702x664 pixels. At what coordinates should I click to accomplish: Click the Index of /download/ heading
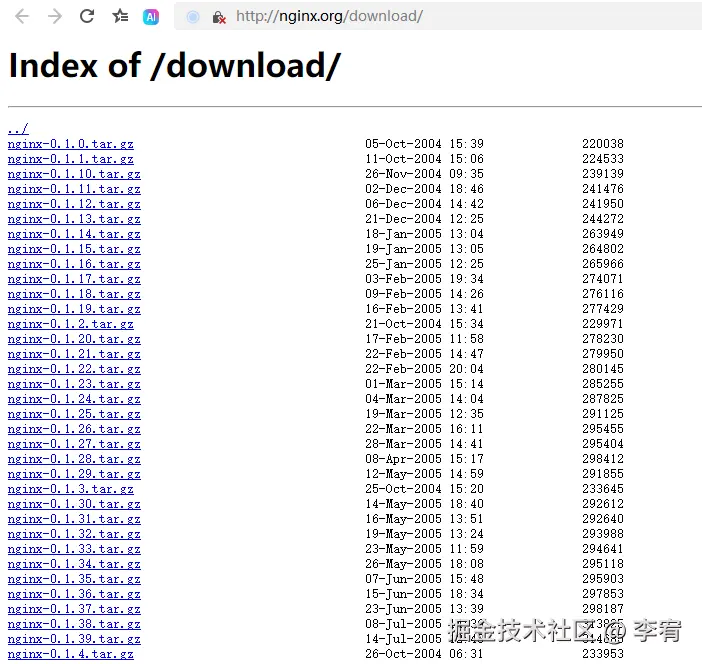coord(175,66)
